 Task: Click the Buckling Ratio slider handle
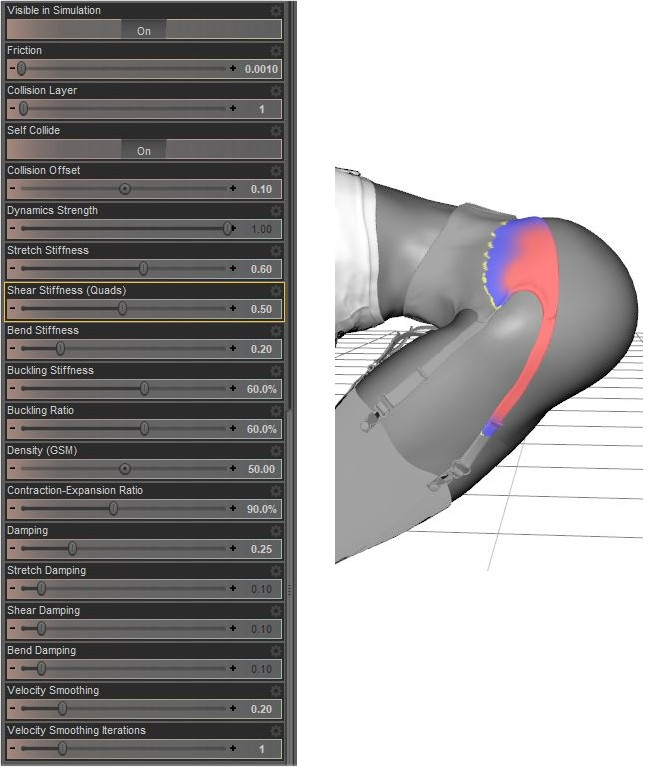click(144, 429)
